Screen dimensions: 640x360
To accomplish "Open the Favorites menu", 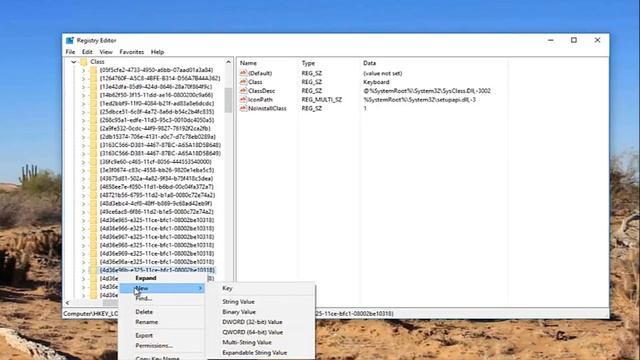I will pos(131,52).
